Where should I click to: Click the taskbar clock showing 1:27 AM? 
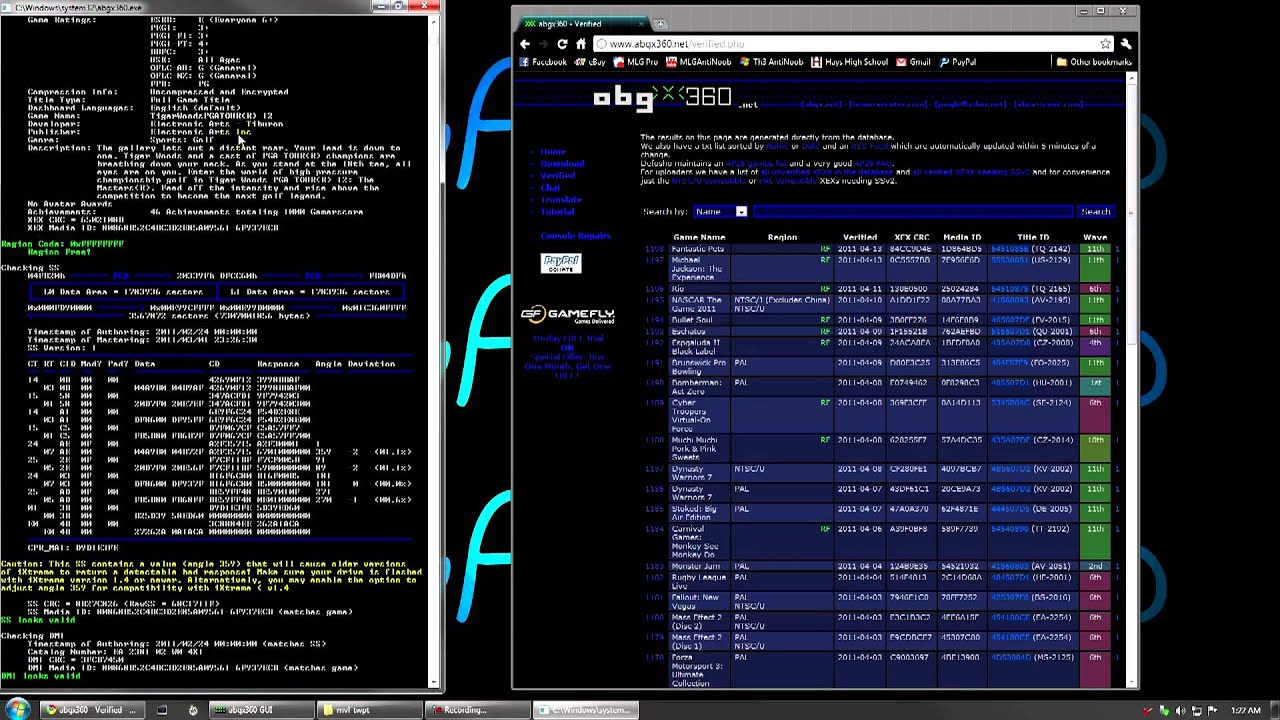click(x=1245, y=711)
